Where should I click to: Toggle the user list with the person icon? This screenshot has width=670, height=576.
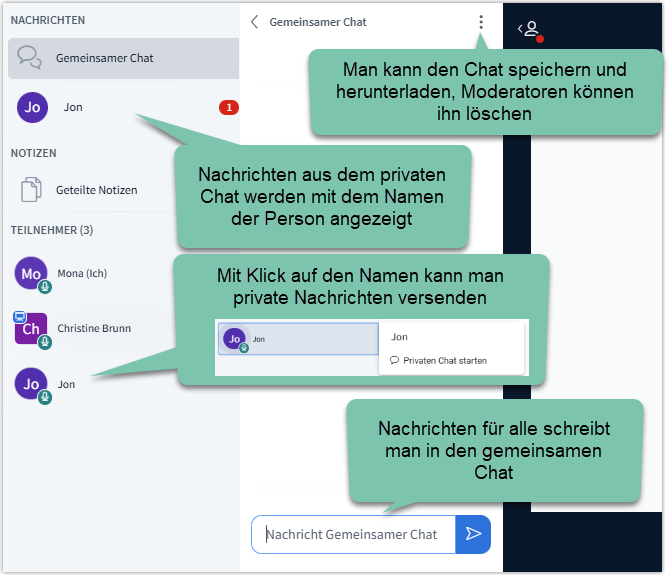click(530, 29)
